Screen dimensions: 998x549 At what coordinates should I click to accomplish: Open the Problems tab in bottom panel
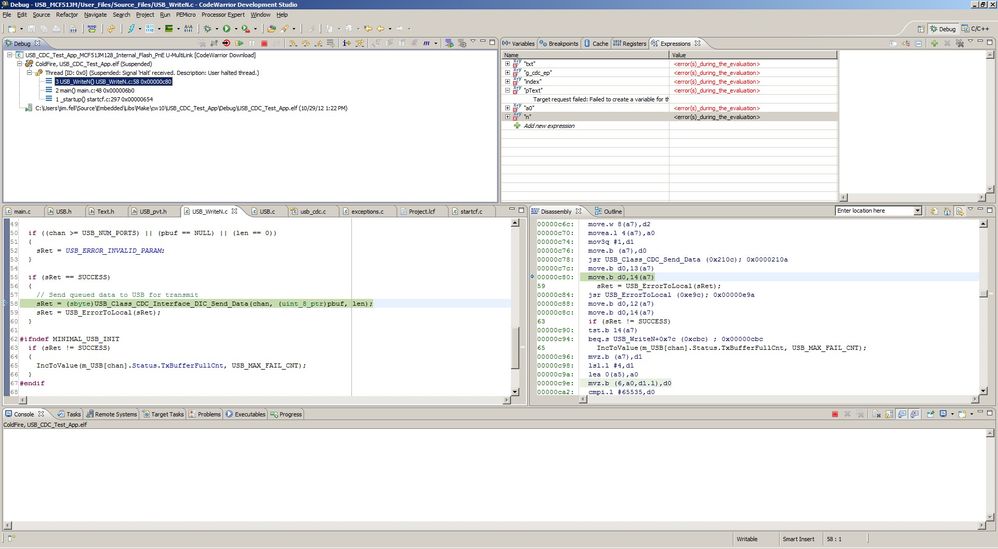(208, 414)
